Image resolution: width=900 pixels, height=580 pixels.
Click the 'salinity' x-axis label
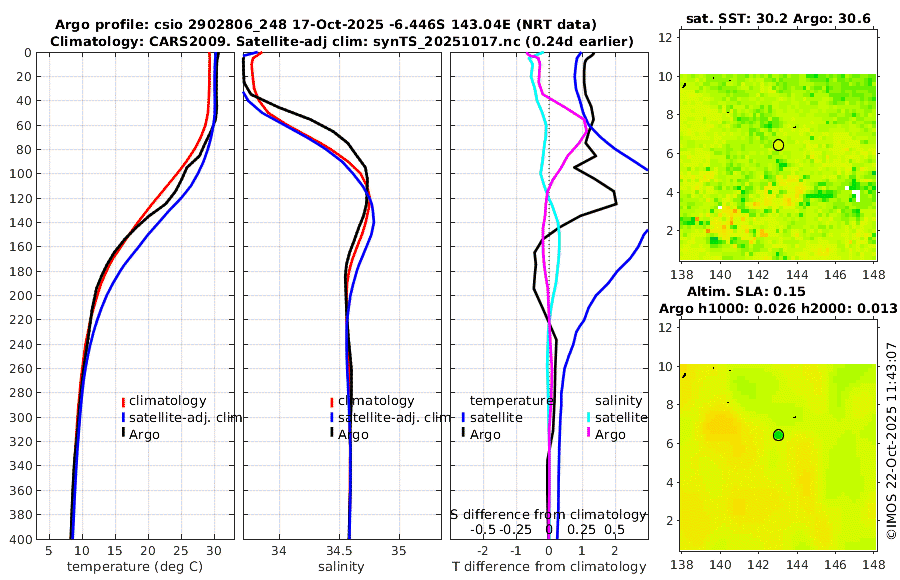[341, 567]
